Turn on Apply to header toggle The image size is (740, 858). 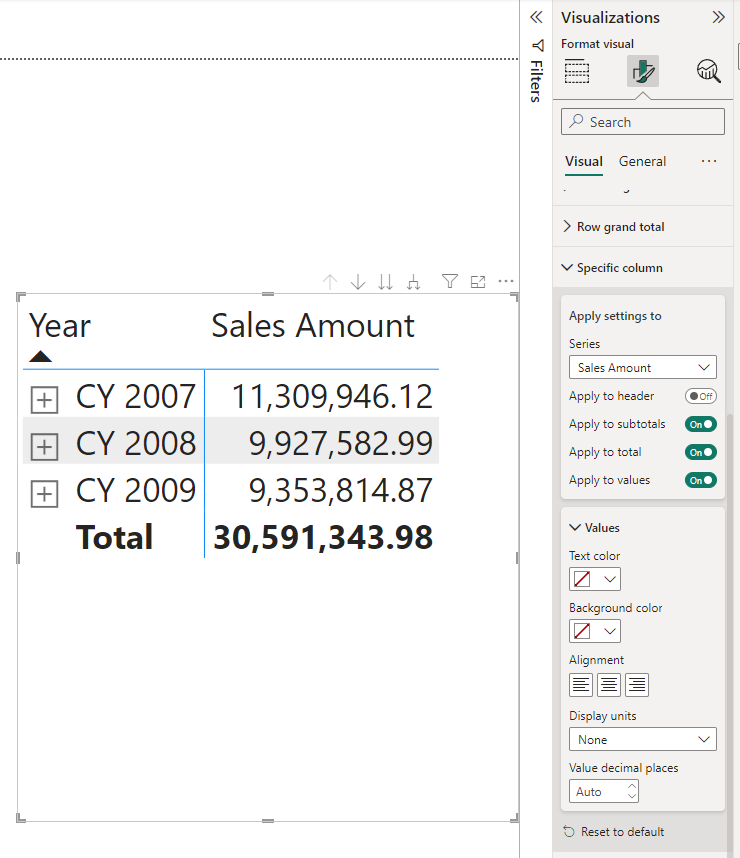click(x=700, y=396)
